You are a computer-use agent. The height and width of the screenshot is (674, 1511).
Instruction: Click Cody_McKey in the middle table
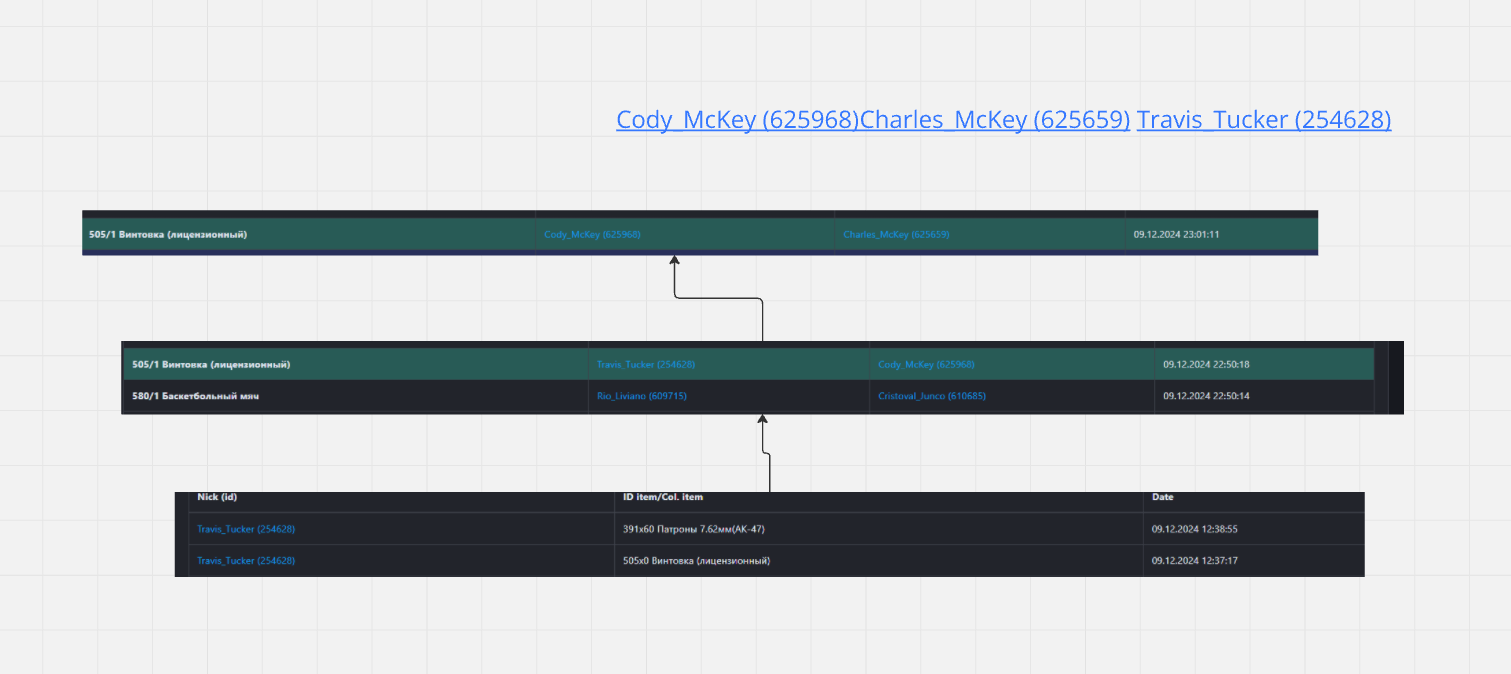[926, 365]
